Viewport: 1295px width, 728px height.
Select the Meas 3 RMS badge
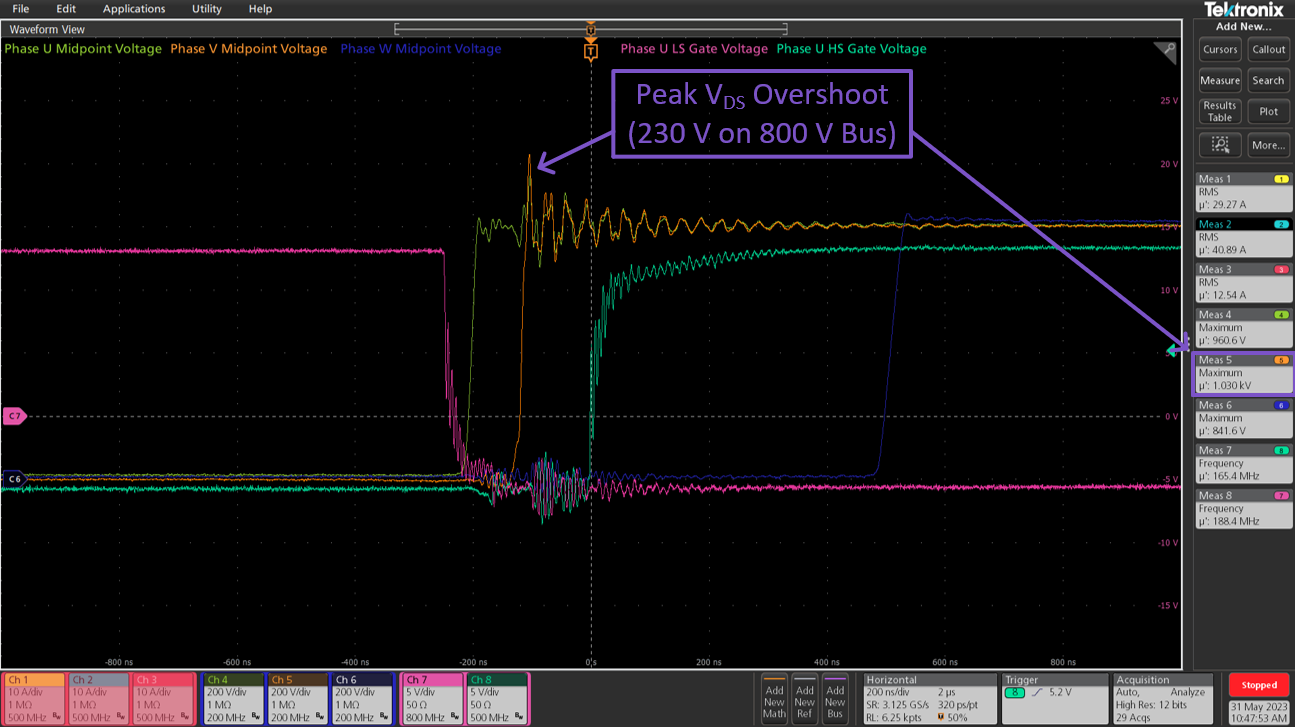tap(1243, 281)
